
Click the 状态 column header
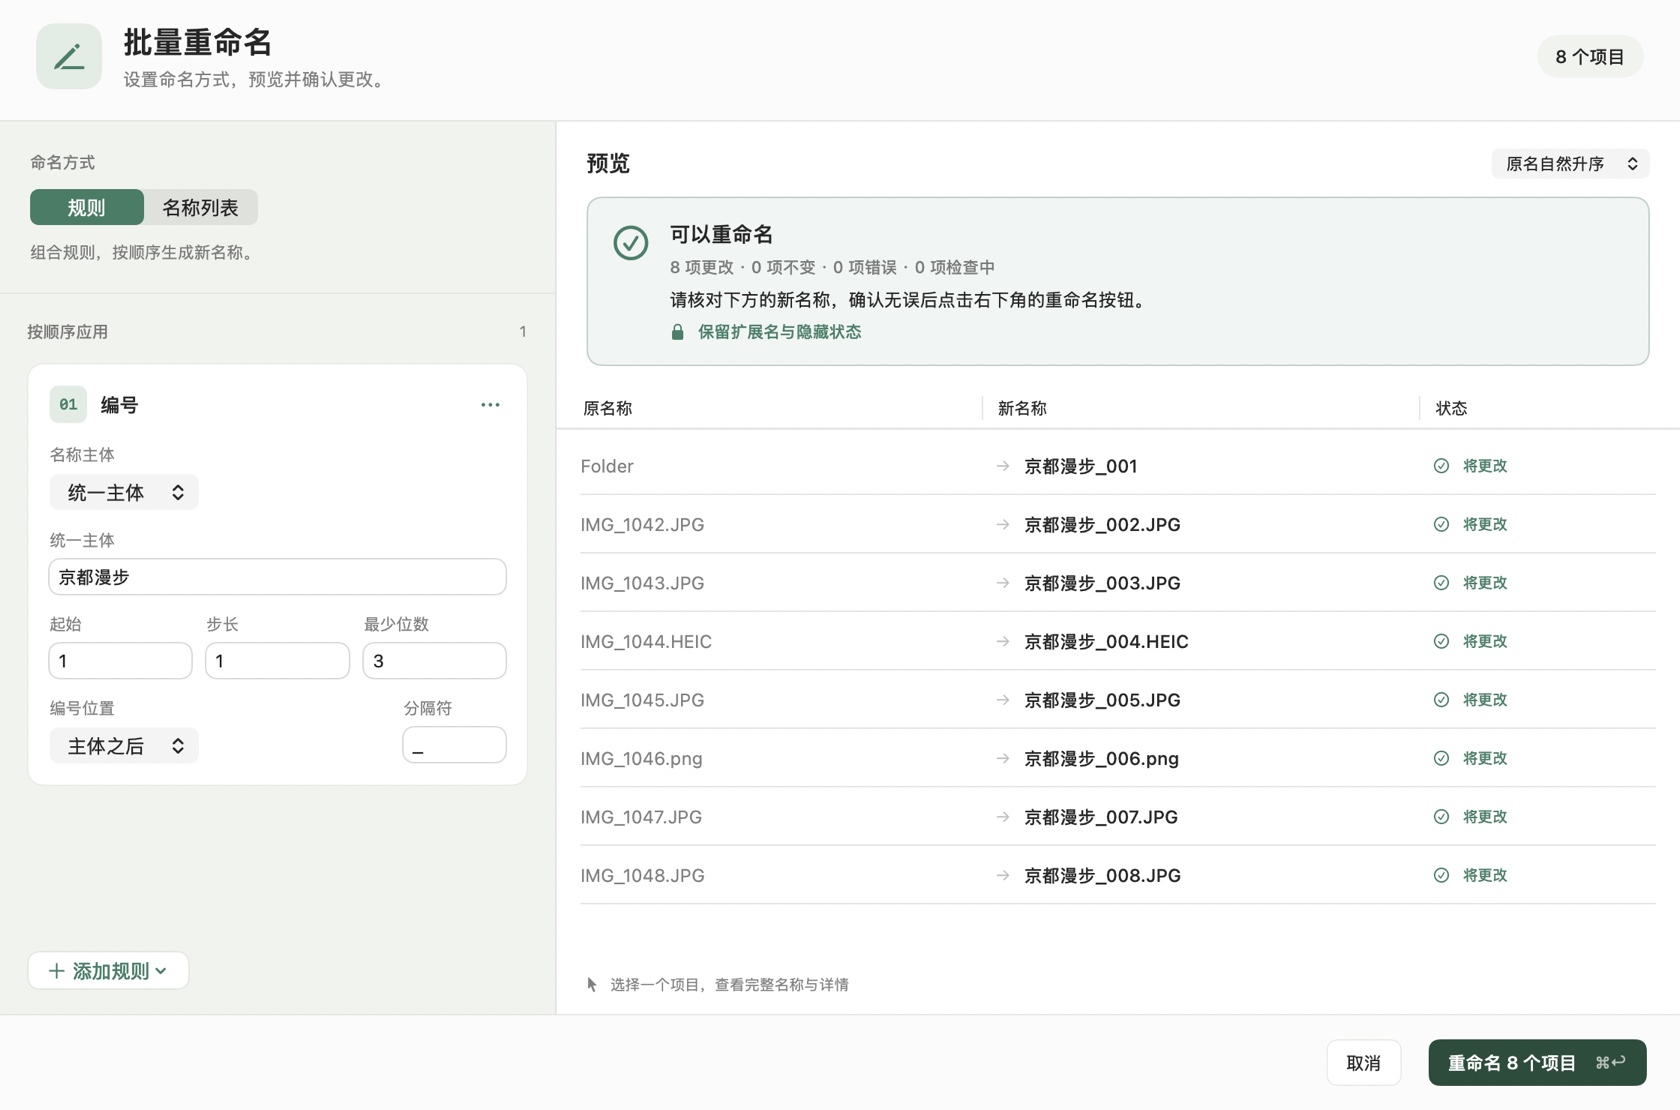(x=1451, y=408)
